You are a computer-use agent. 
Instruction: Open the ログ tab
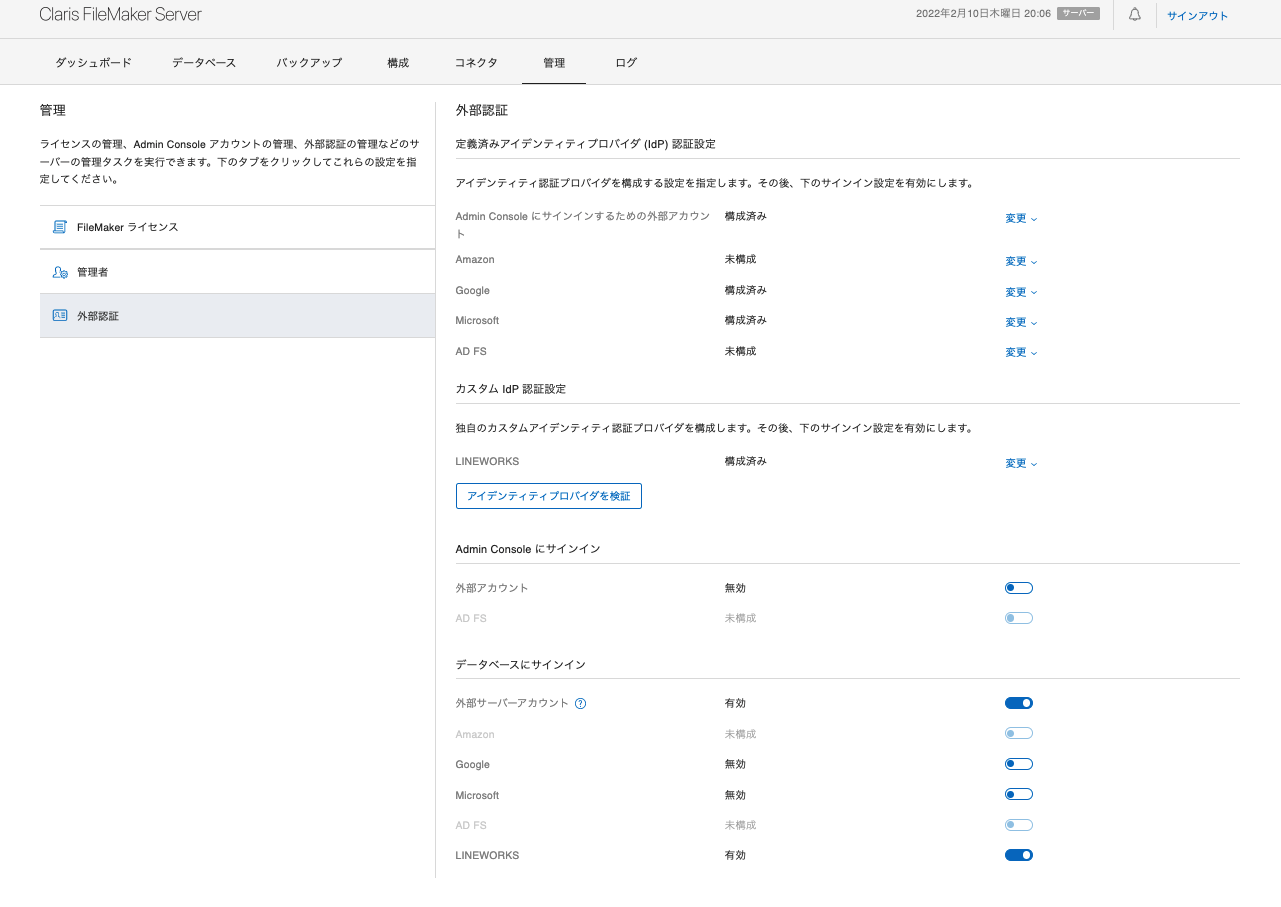[626, 62]
